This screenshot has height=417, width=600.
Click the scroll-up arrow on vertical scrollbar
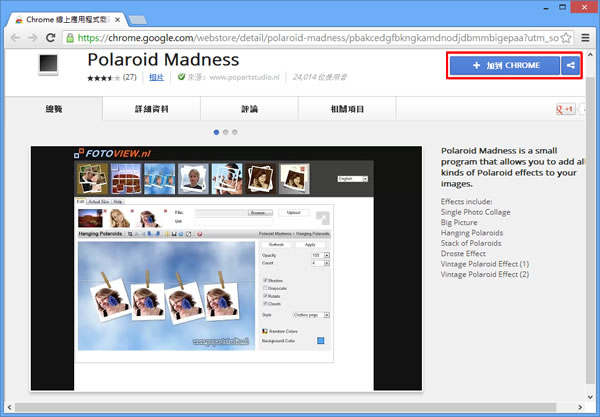(x=590, y=55)
